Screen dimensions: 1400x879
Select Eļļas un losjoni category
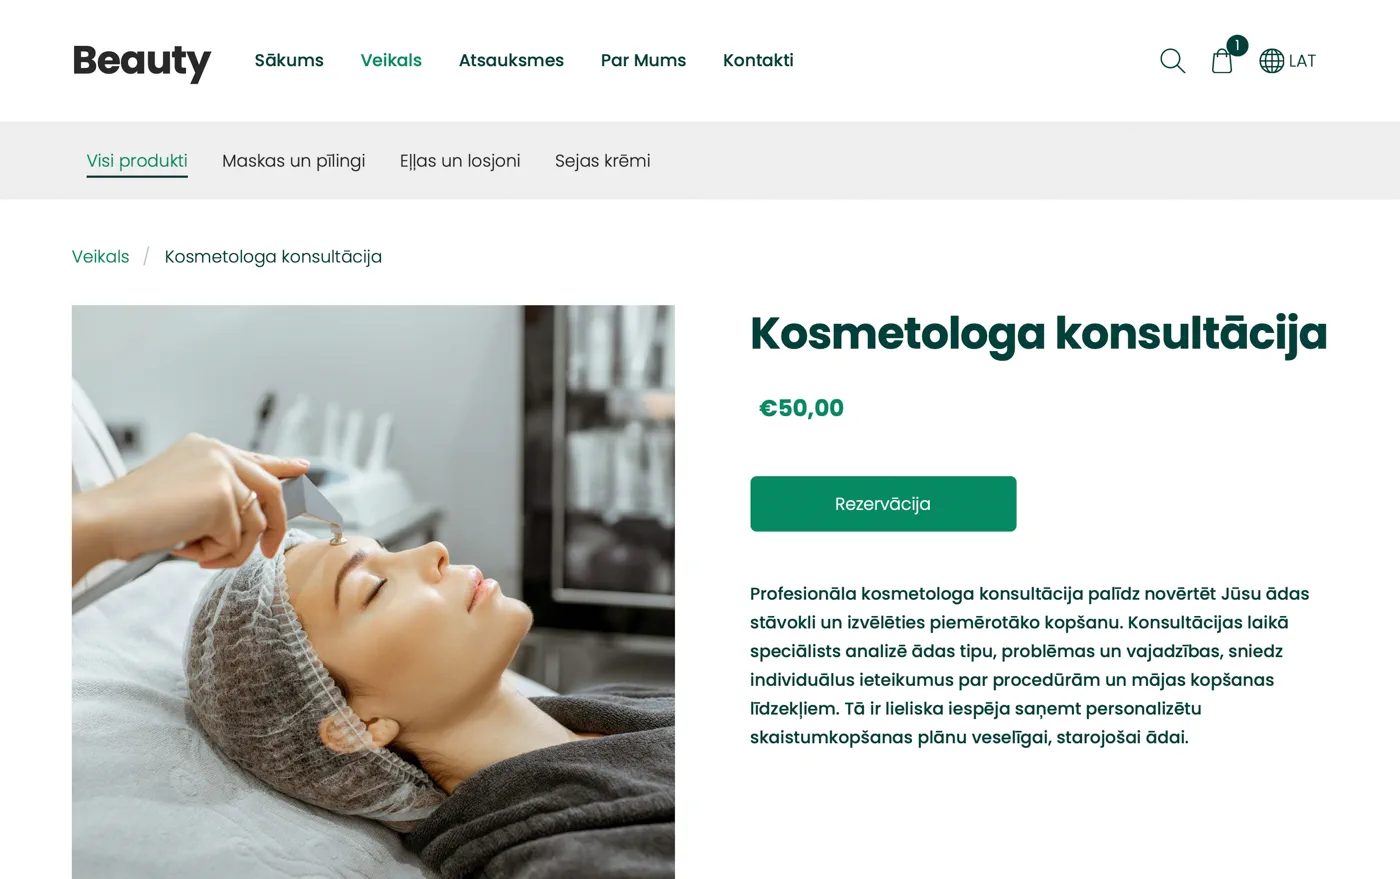tap(460, 161)
